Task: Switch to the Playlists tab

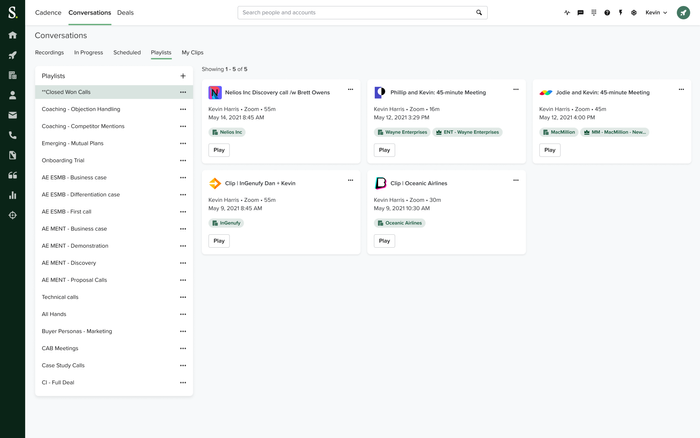Action: [x=161, y=52]
